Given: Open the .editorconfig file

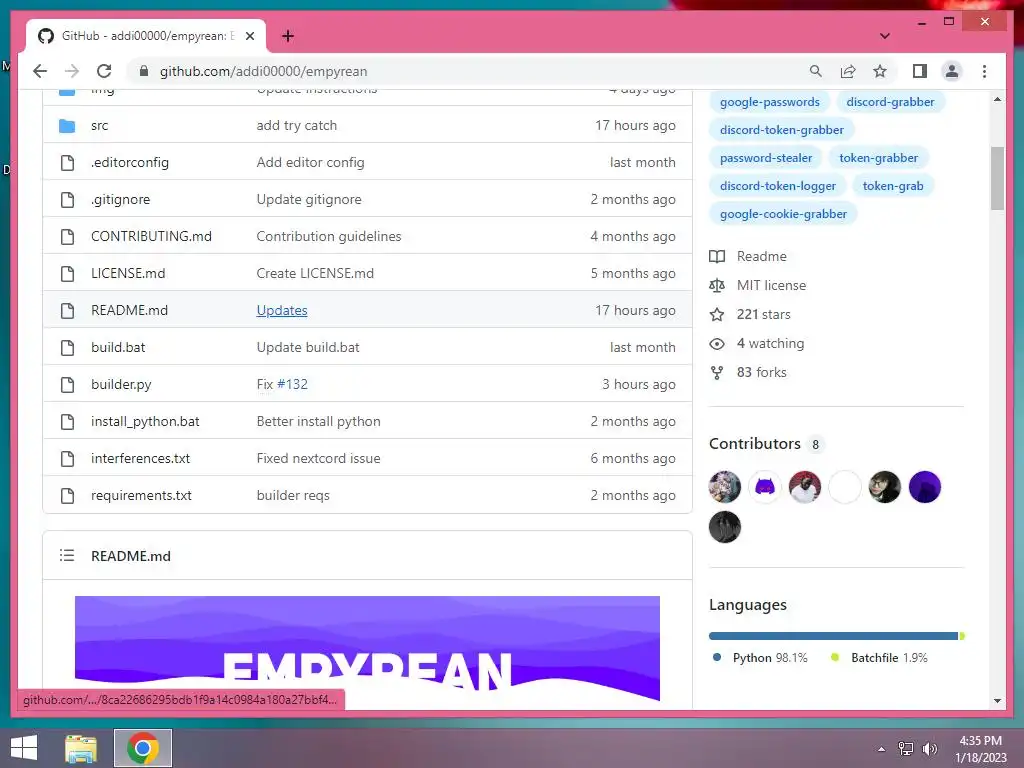Looking at the screenshot, I should [129, 163].
